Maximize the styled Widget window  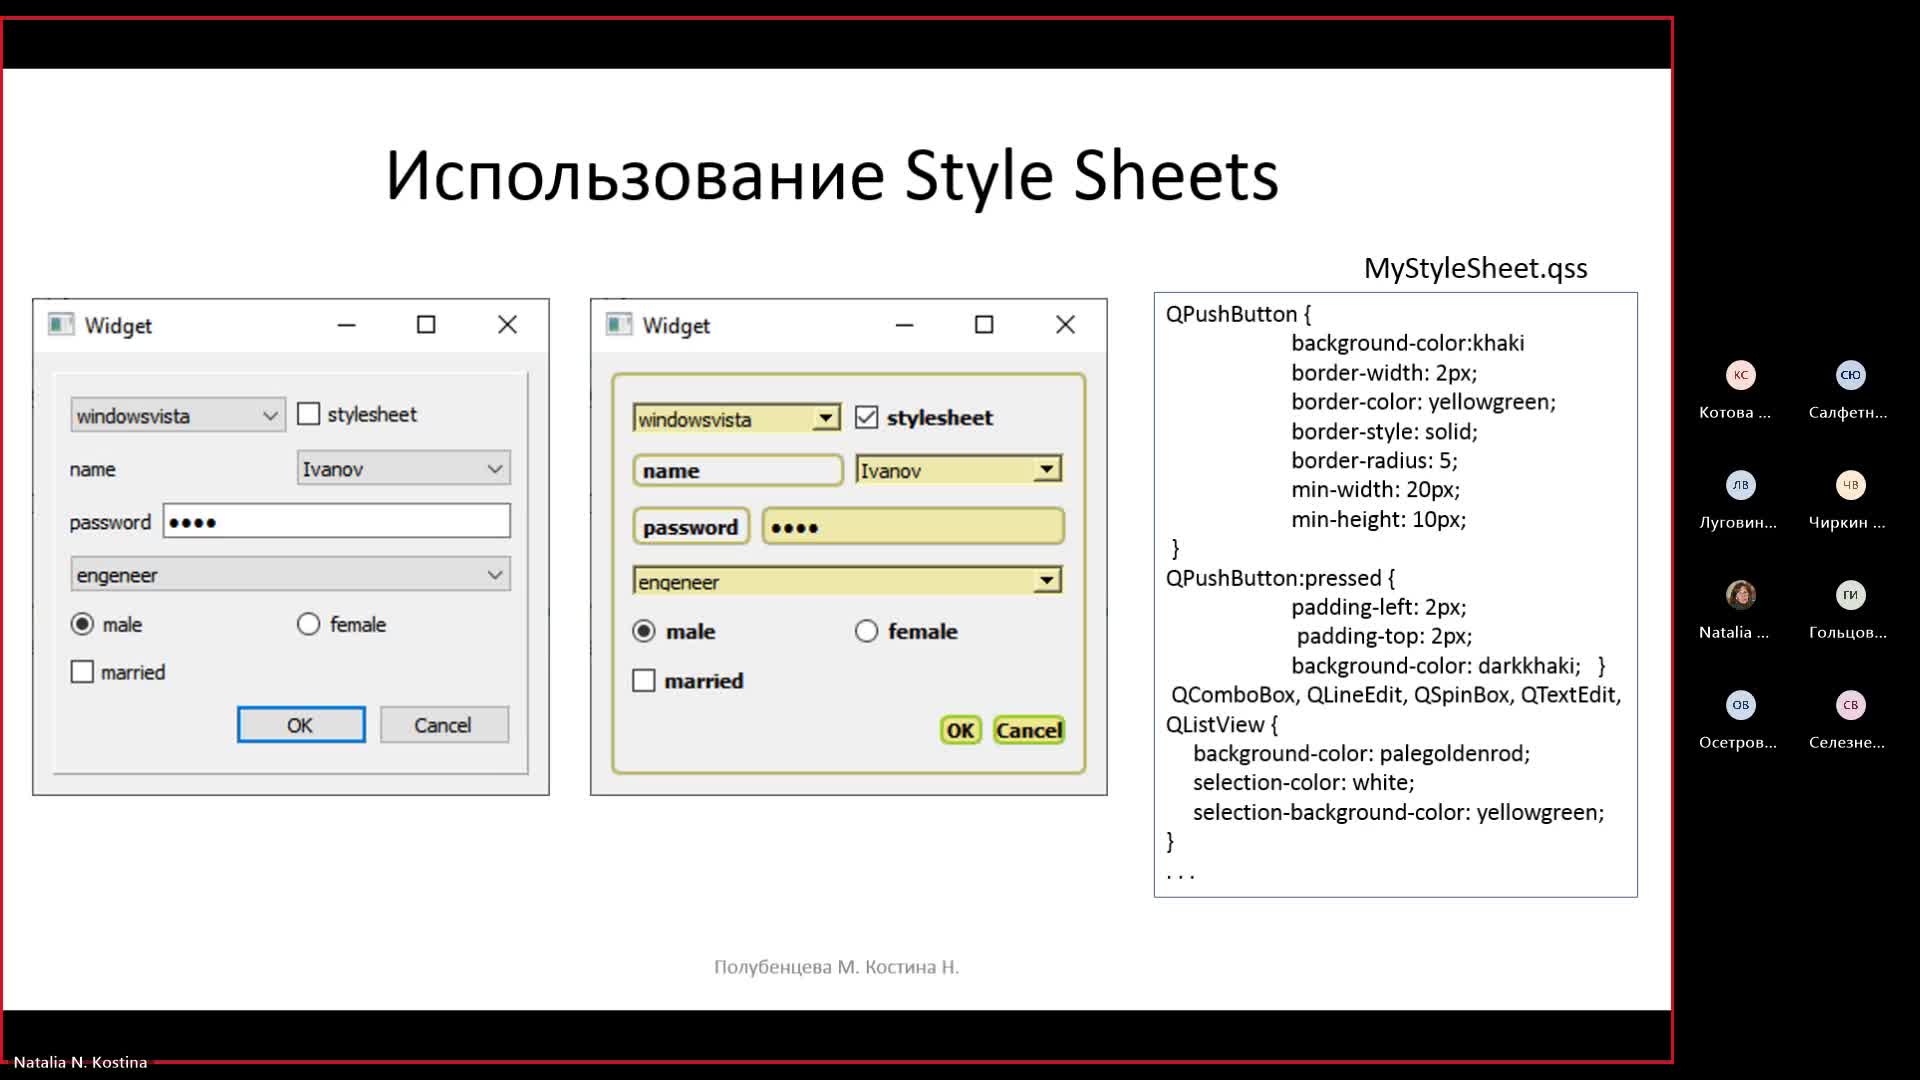984,325
